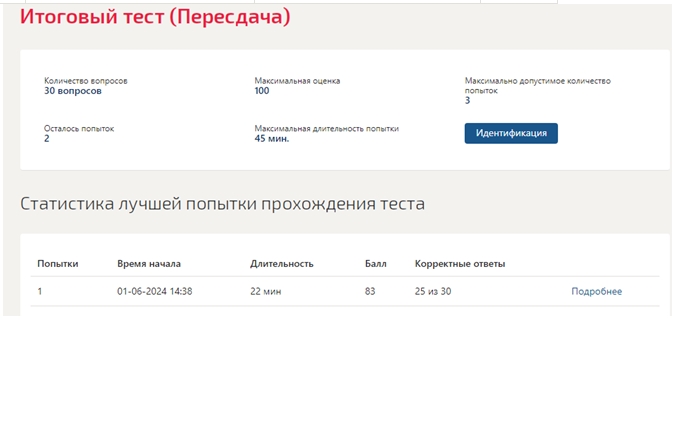Click the start time 01-06-2024 14:38 cell
This screenshot has width=692, height=436.
pos(154,291)
